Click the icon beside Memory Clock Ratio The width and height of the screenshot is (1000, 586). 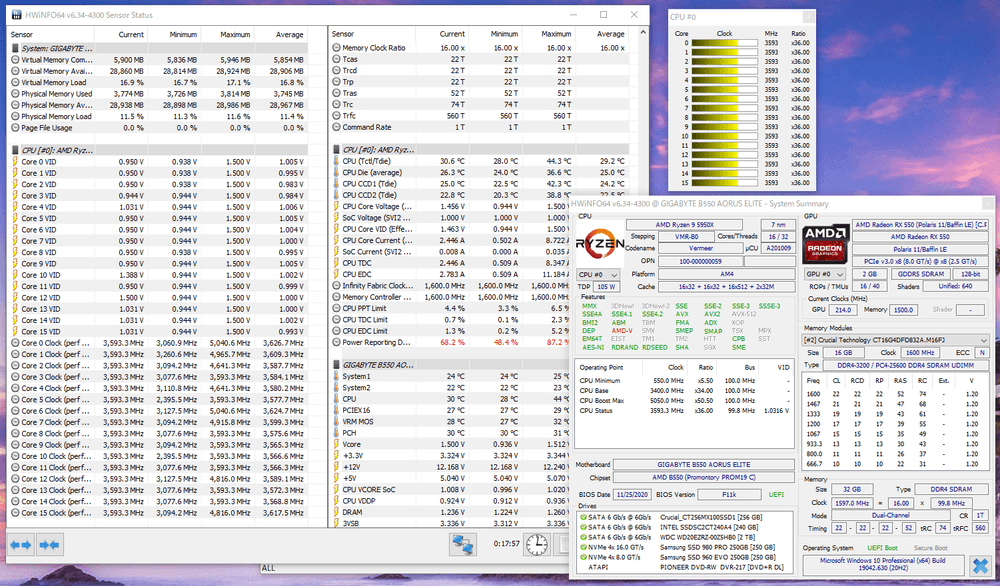pos(336,48)
